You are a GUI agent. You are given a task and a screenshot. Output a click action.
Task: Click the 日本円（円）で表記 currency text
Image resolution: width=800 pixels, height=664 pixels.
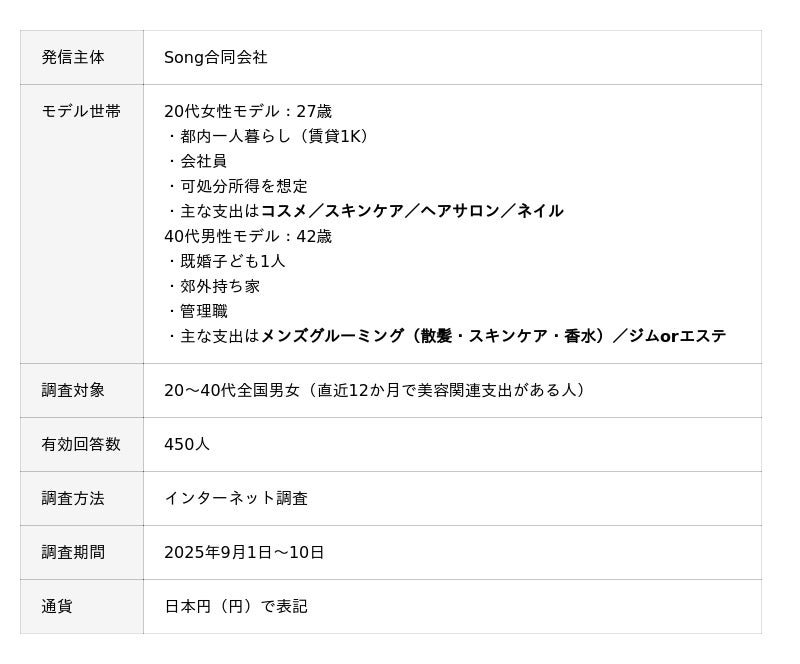point(236,607)
